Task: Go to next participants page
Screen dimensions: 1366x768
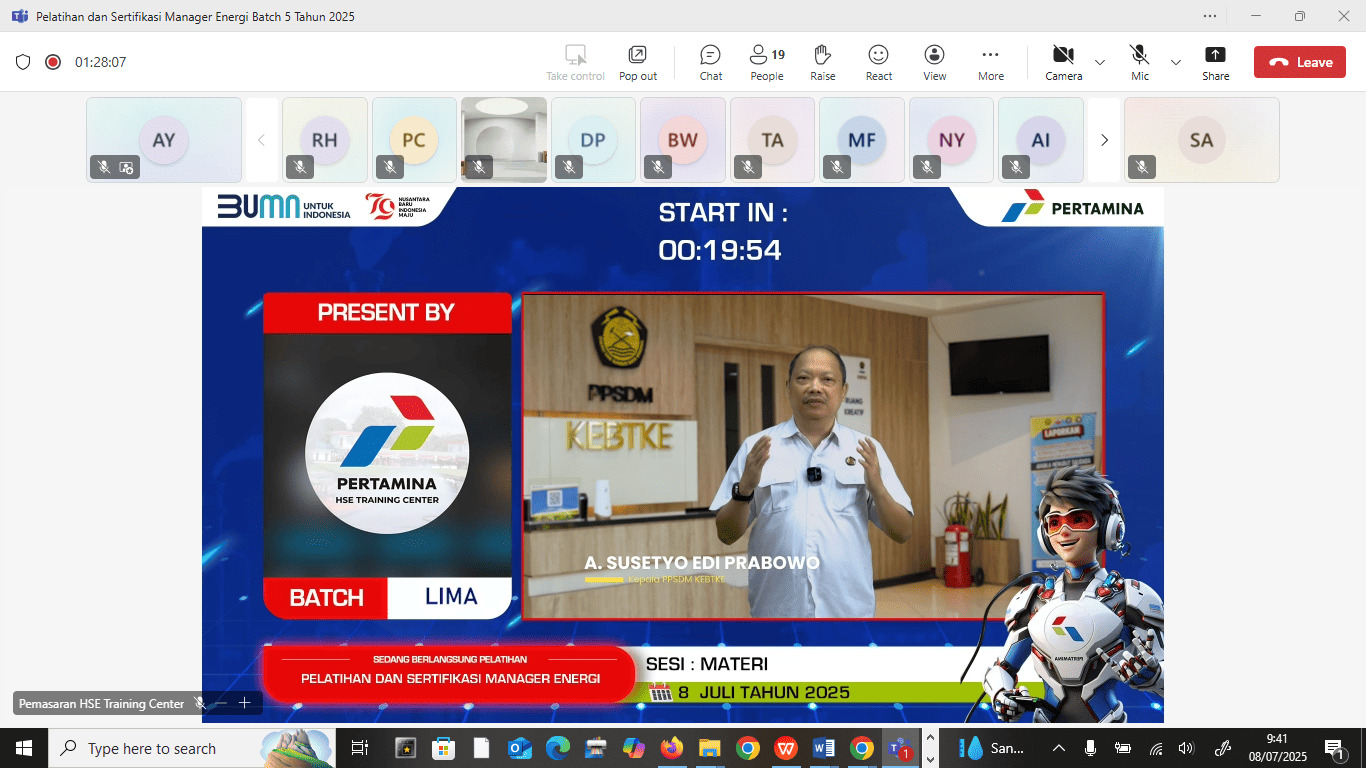Action: [1104, 140]
